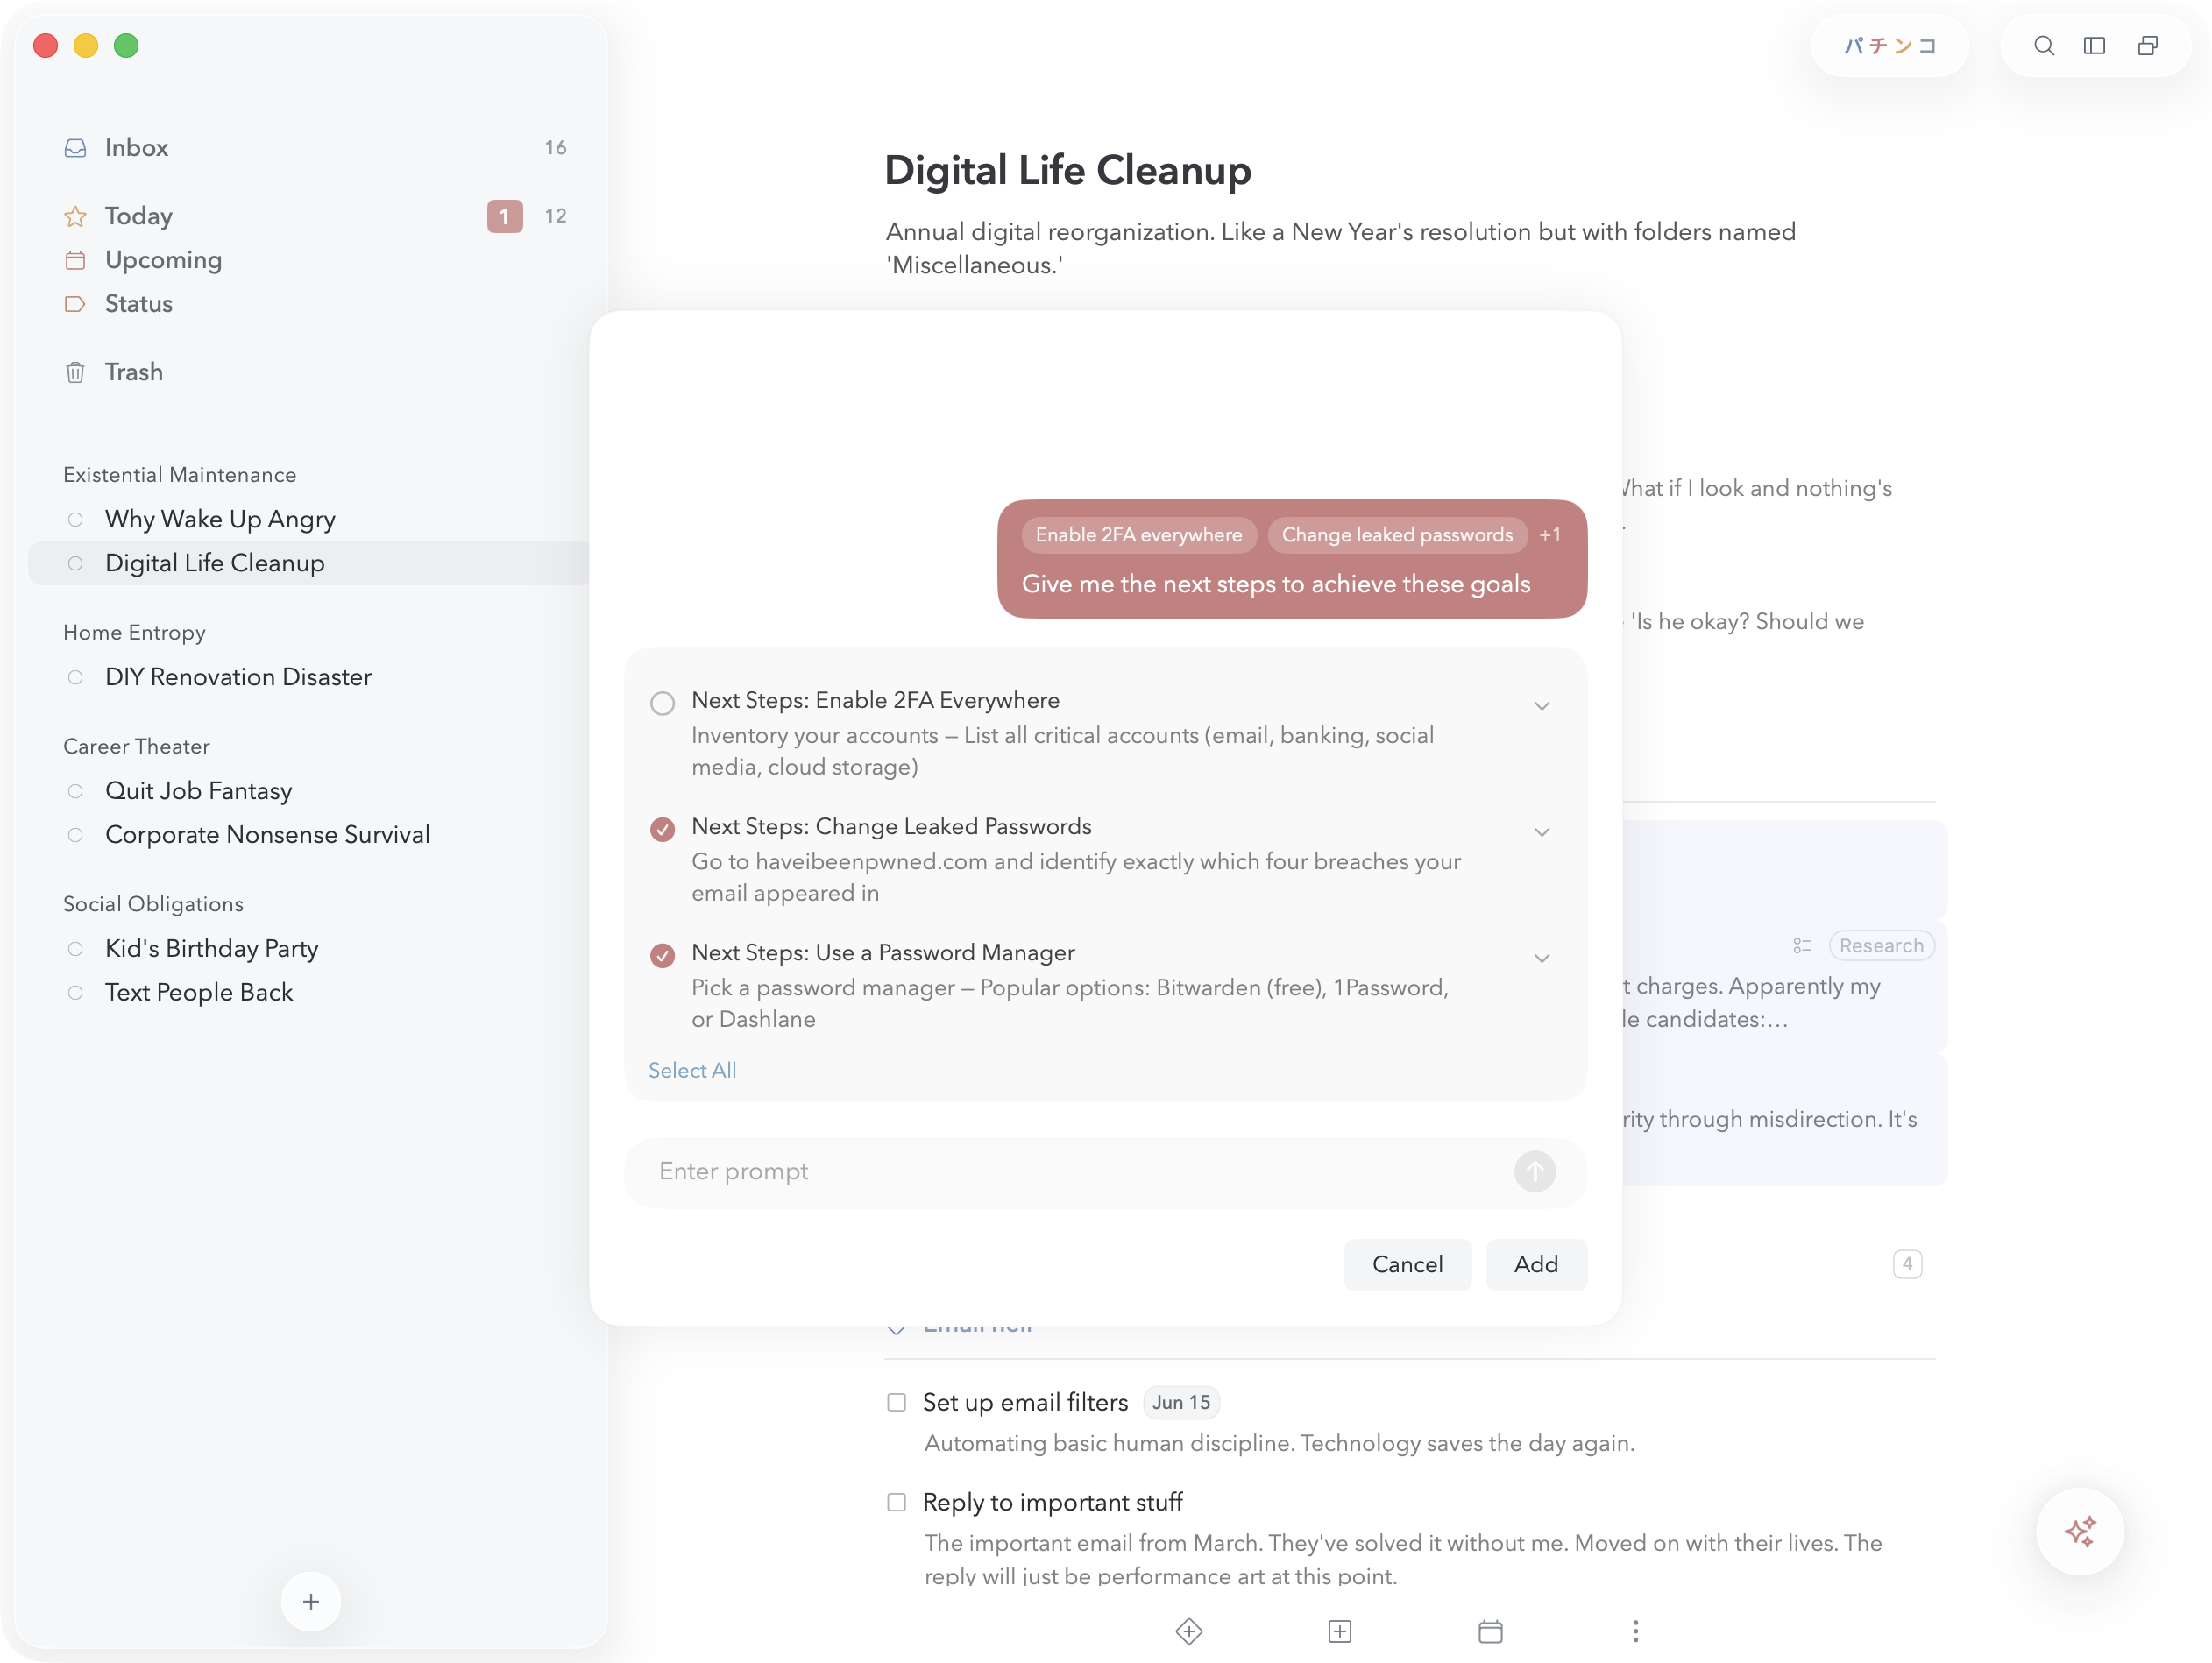2212x1663 pixels.
Task: Expand details for Use a Password Manager
Action: (1542, 957)
